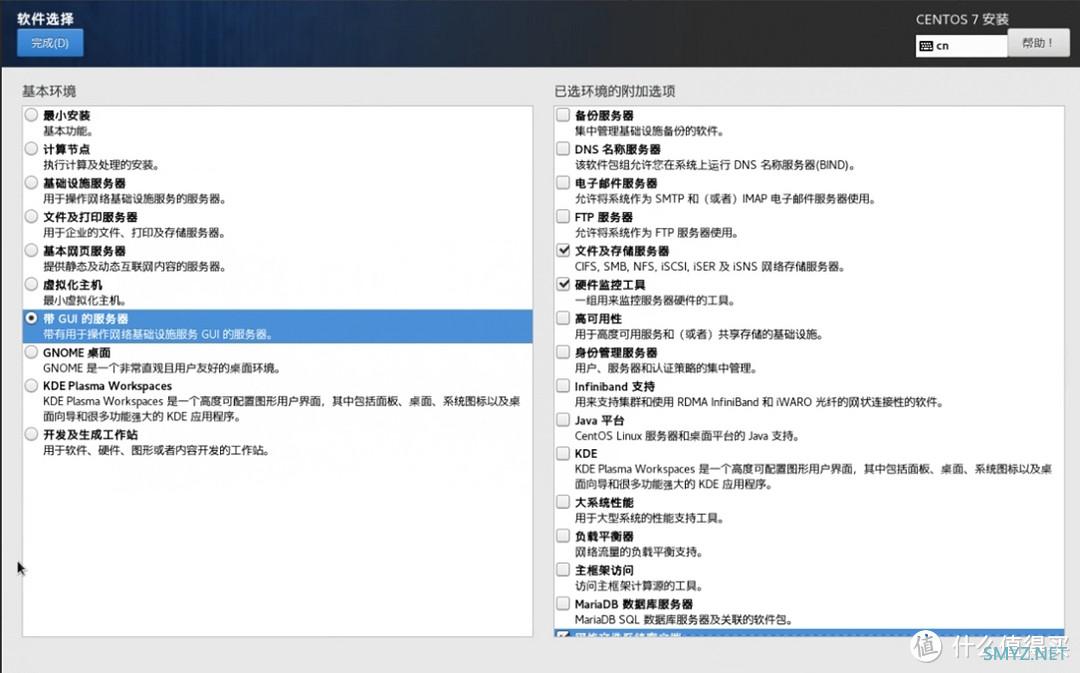Click CentOS Linux Java 支持 description
Image resolution: width=1080 pixels, height=673 pixels.
(687, 436)
